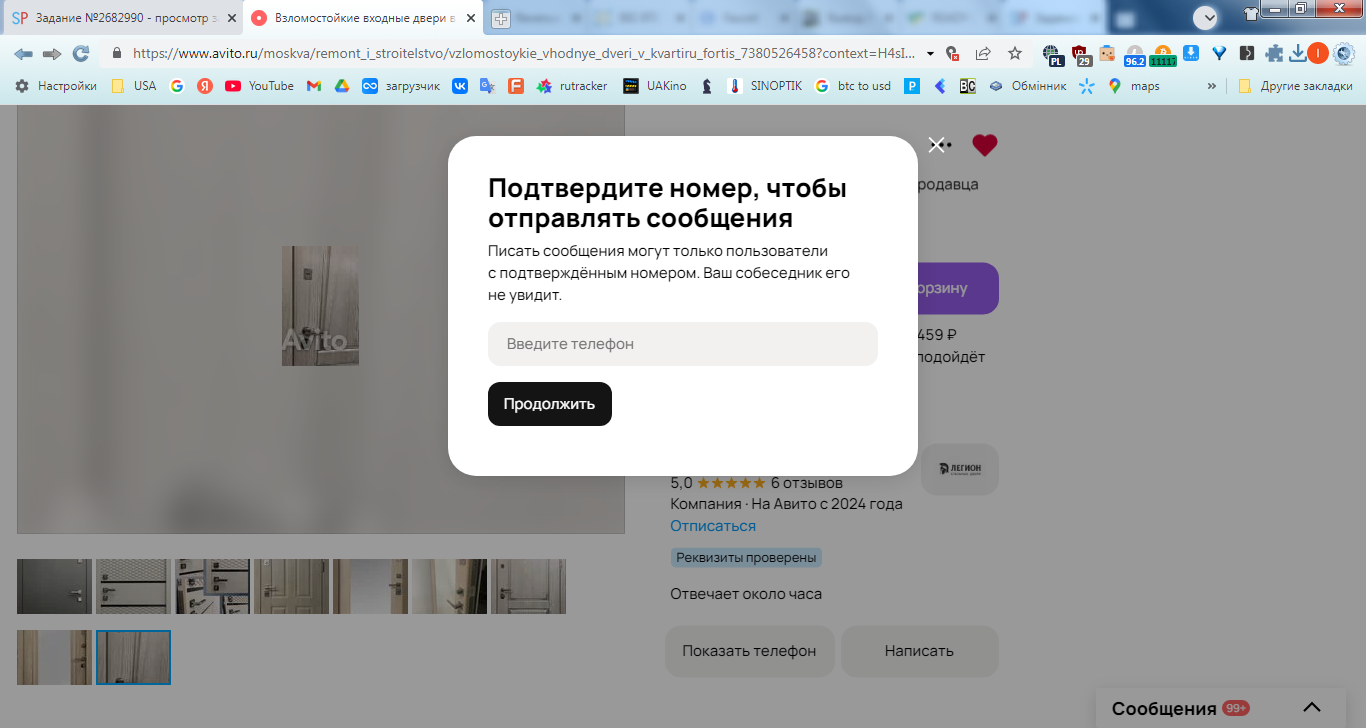Open the blue download extension icon
The width and height of the screenshot is (1366, 728).
[x=1191, y=53]
